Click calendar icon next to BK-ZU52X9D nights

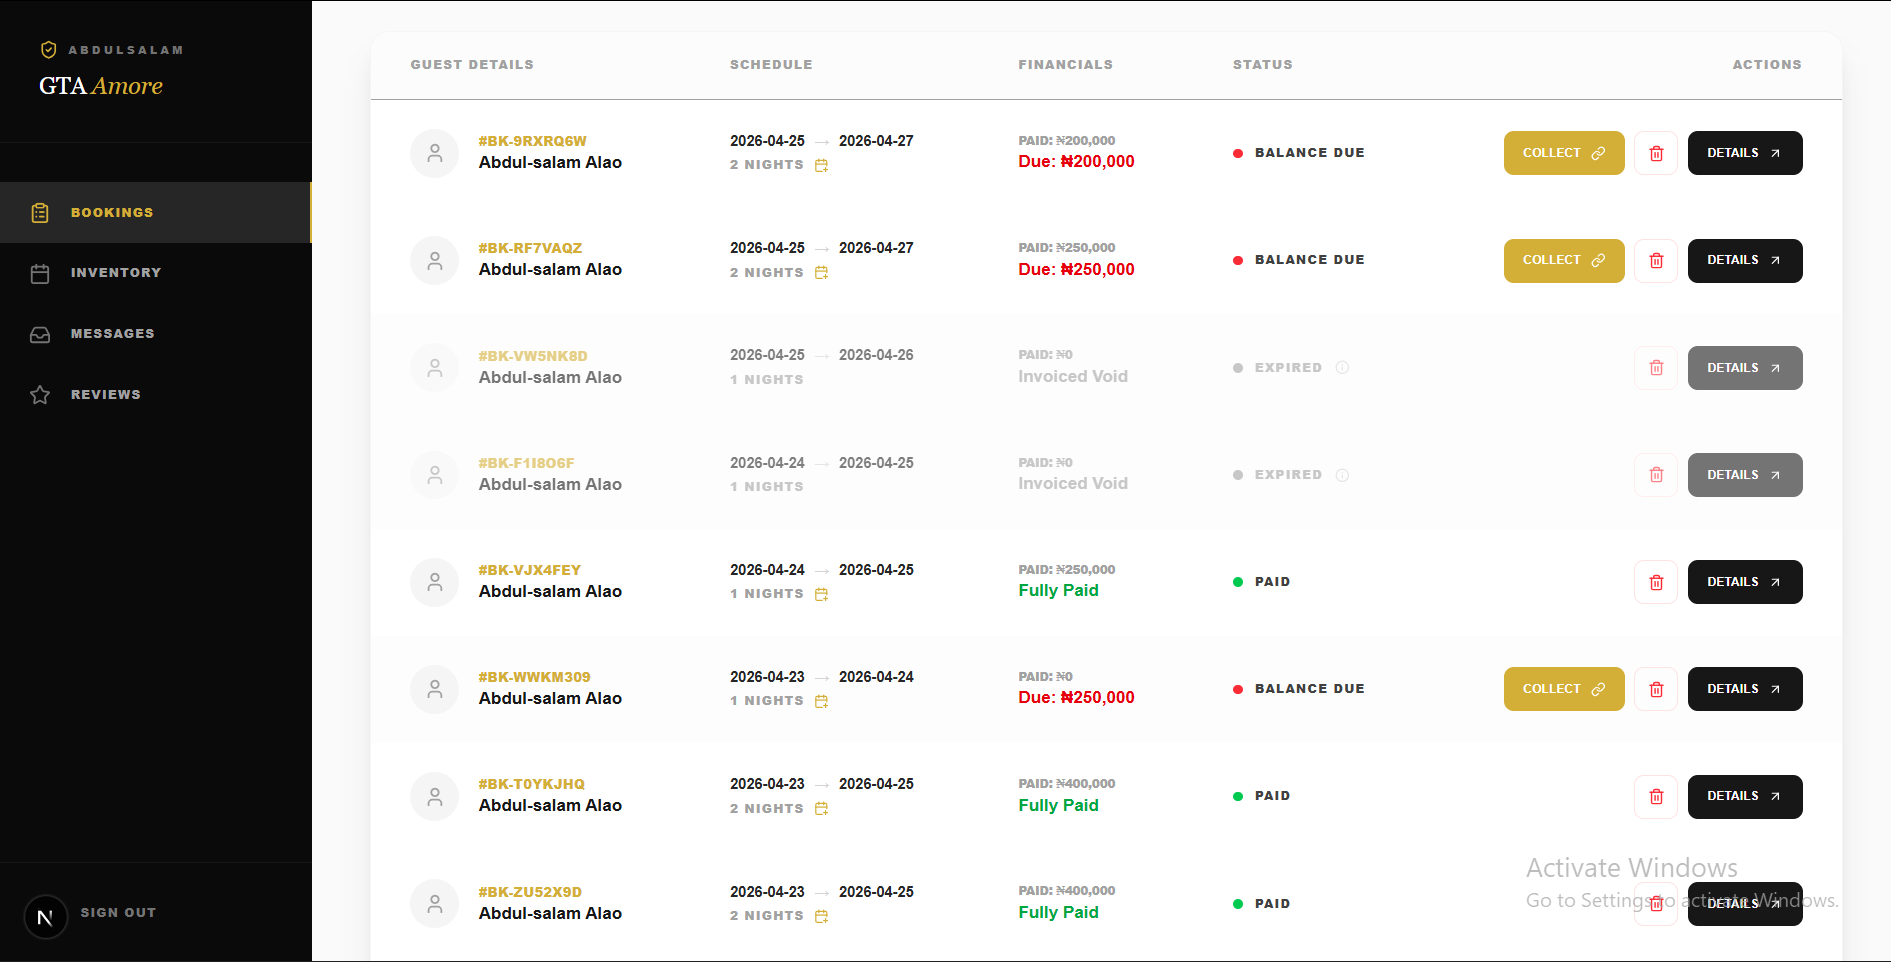click(821, 916)
